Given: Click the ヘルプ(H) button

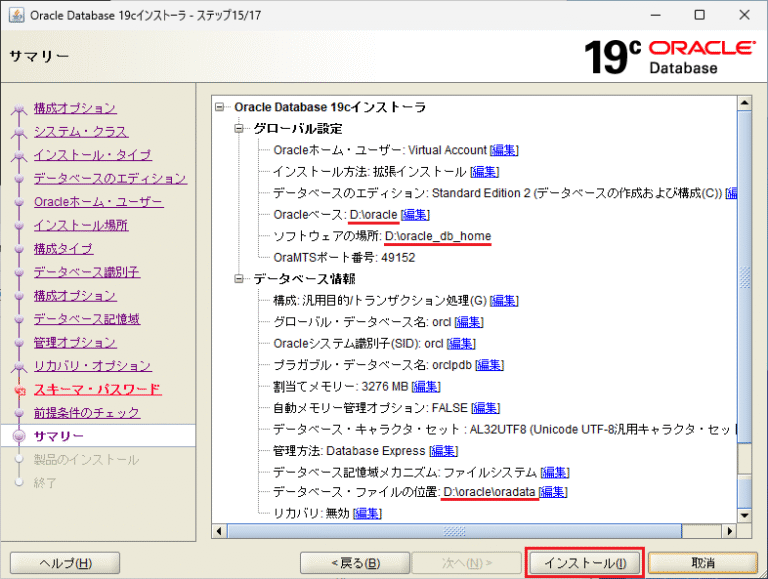Looking at the screenshot, I should 65,563.
